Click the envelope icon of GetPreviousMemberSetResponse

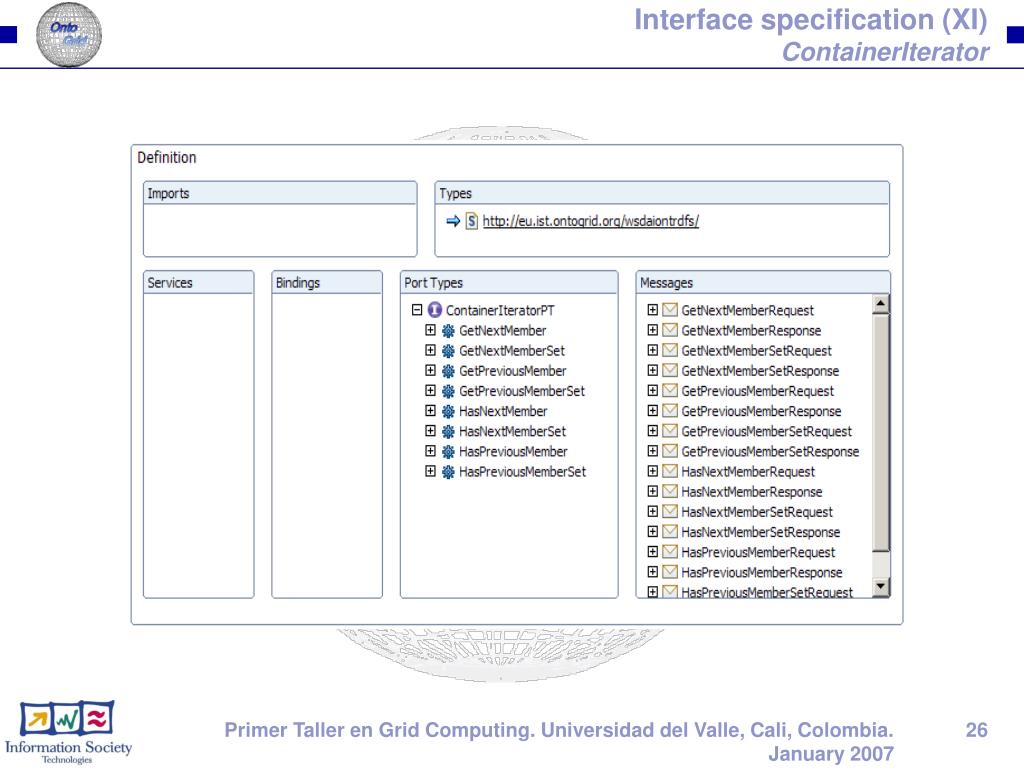[670, 452]
